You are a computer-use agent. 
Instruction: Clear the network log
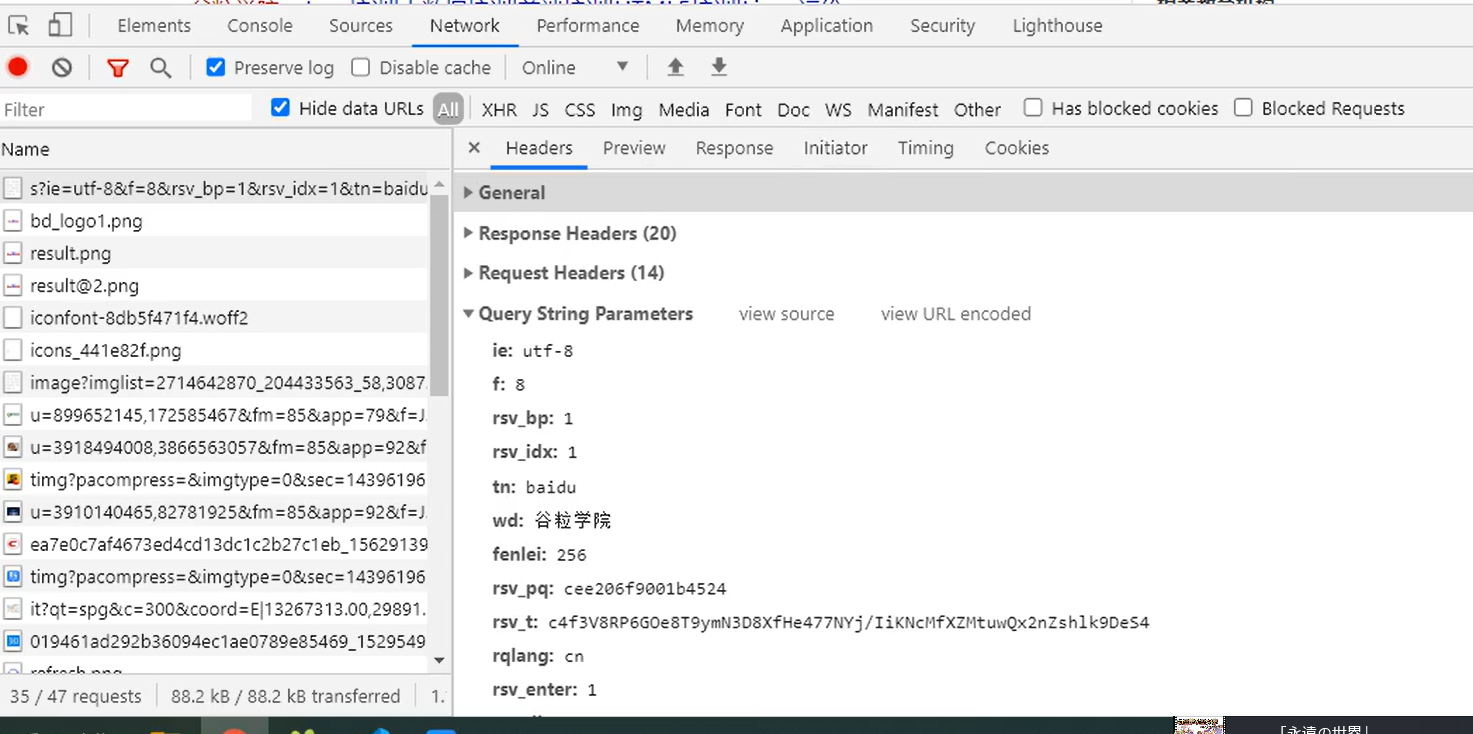[x=62, y=68]
